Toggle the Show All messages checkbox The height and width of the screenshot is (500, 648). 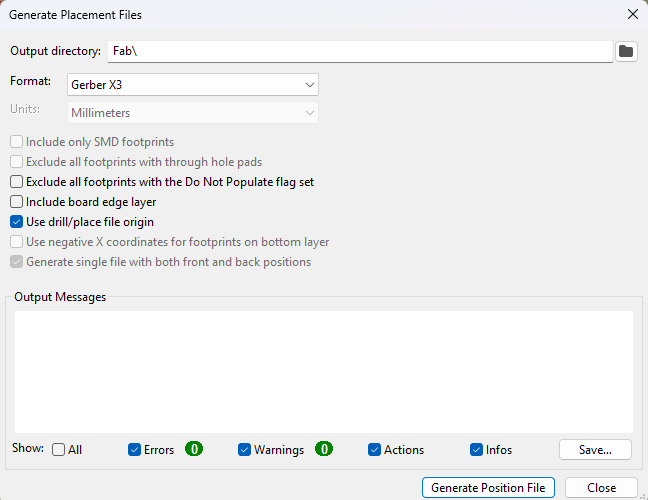pyautogui.click(x=59, y=450)
